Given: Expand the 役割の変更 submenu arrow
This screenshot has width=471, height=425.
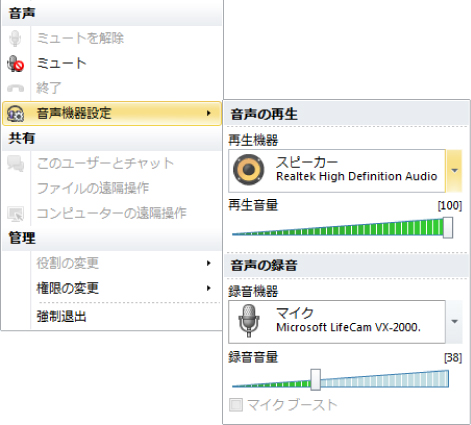Looking at the screenshot, I should pos(209,263).
